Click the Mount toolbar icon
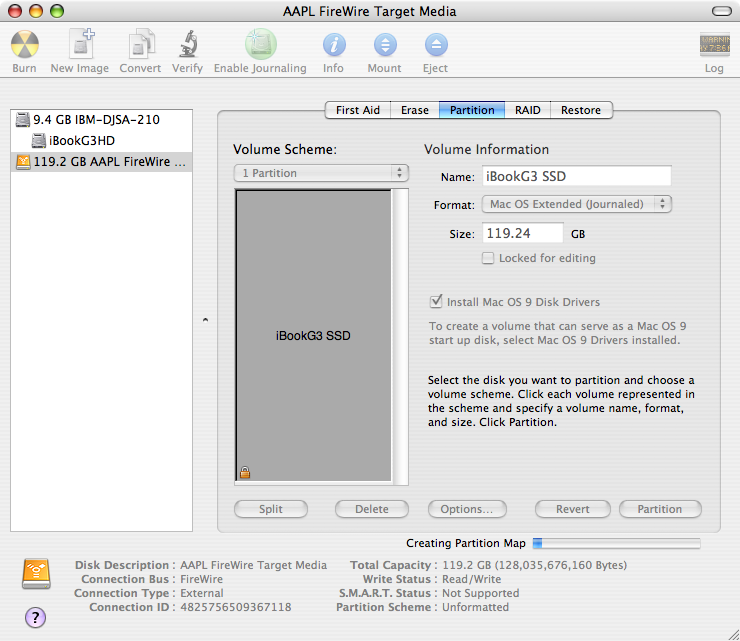Viewport: 740px width, 641px height. [x=385, y=45]
